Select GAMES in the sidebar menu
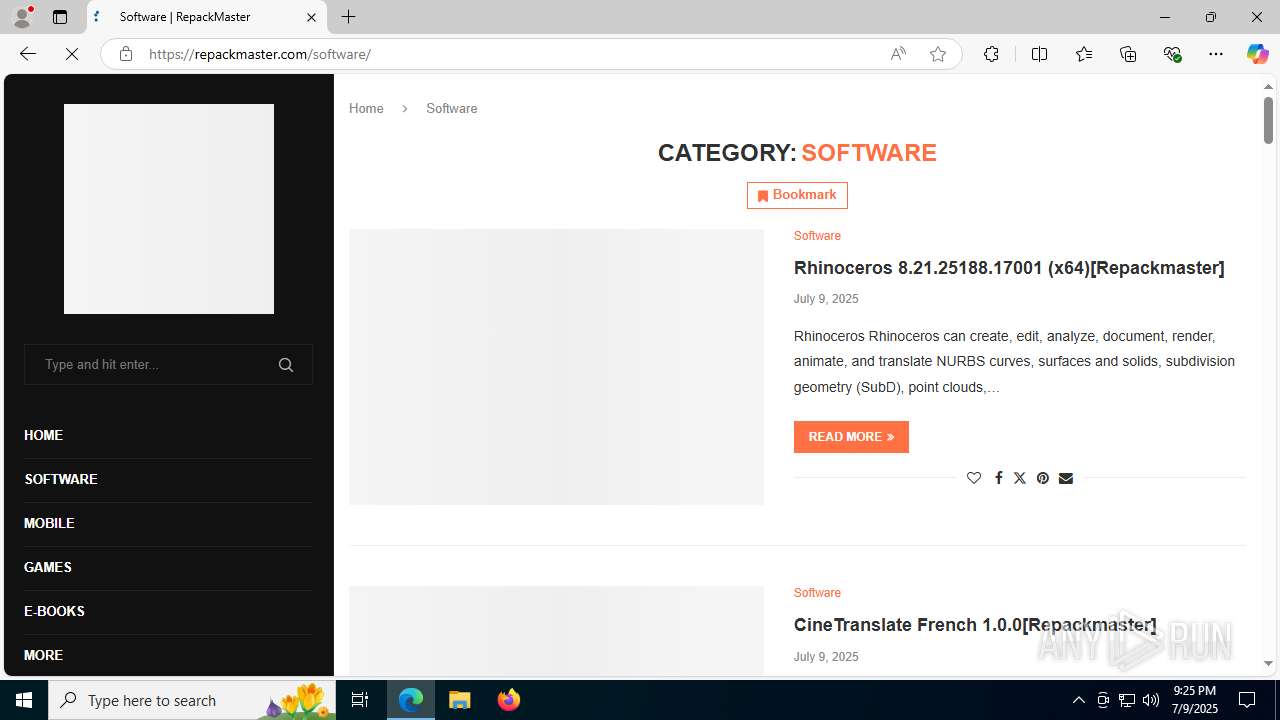The height and width of the screenshot is (720, 1280). [x=48, y=567]
